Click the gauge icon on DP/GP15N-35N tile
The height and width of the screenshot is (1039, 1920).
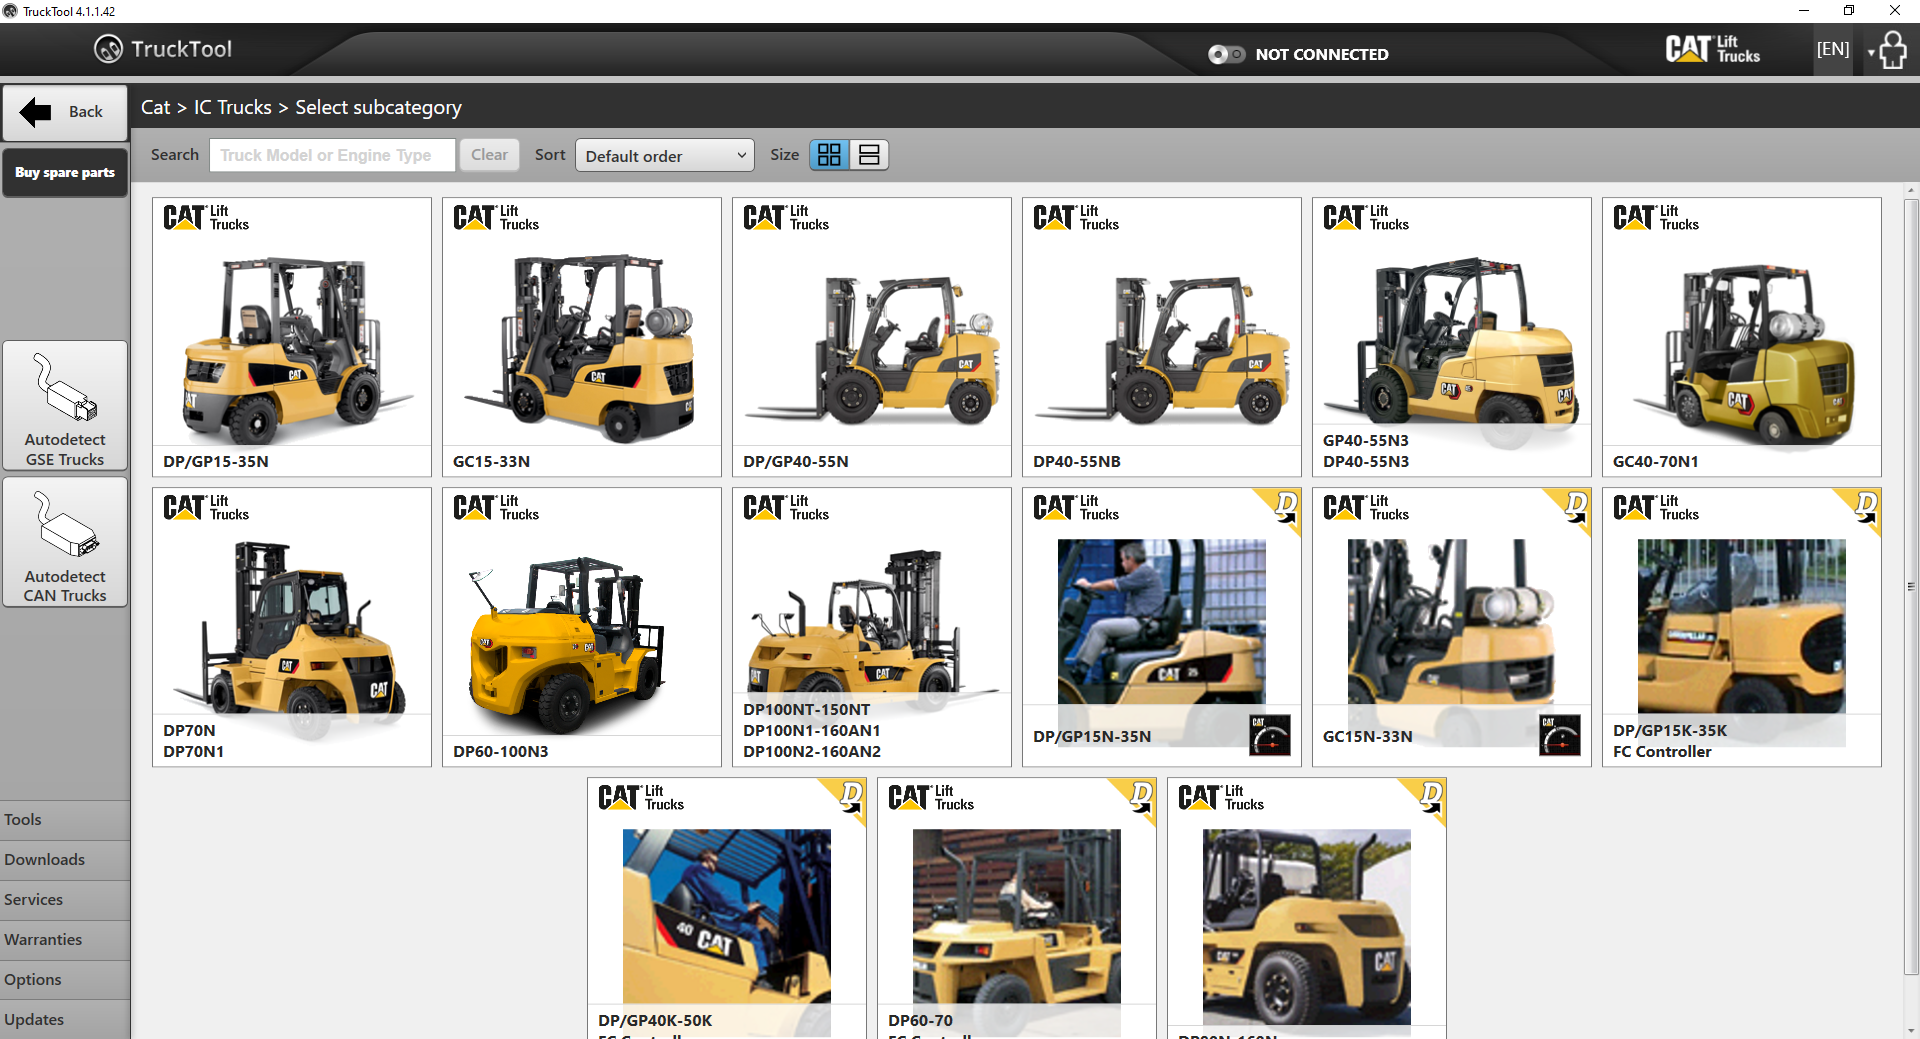tap(1270, 735)
